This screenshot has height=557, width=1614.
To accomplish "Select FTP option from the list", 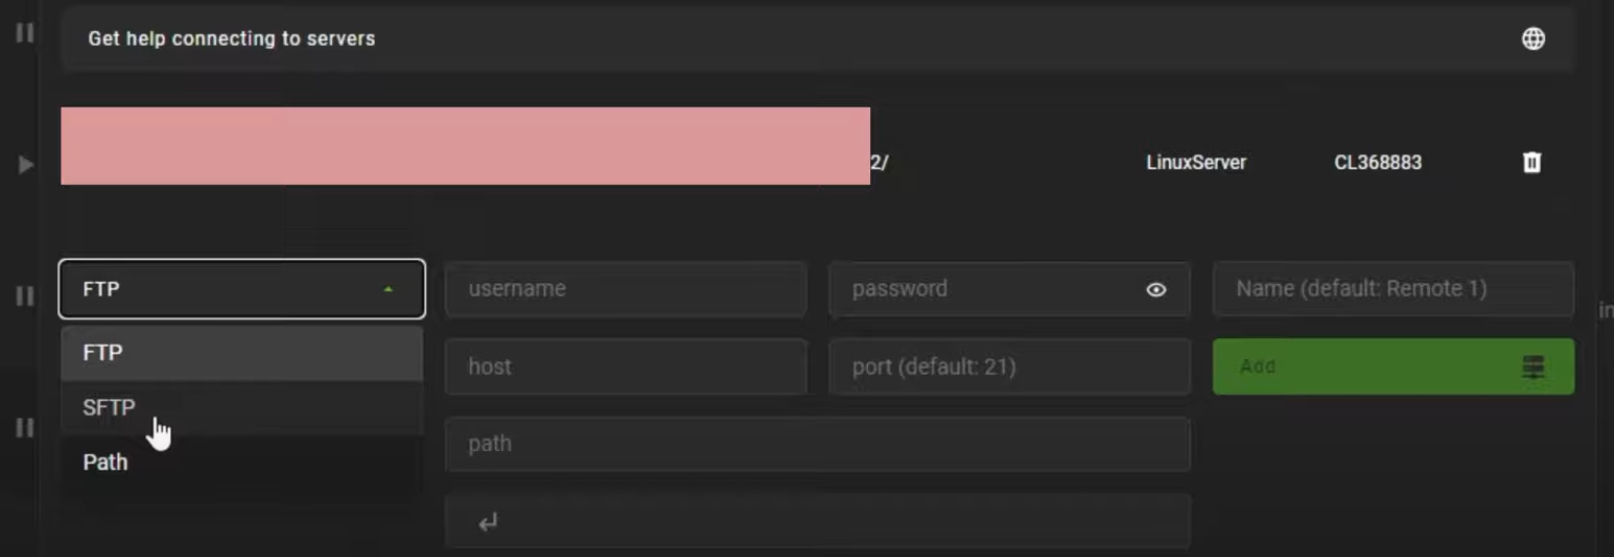I will [240, 353].
